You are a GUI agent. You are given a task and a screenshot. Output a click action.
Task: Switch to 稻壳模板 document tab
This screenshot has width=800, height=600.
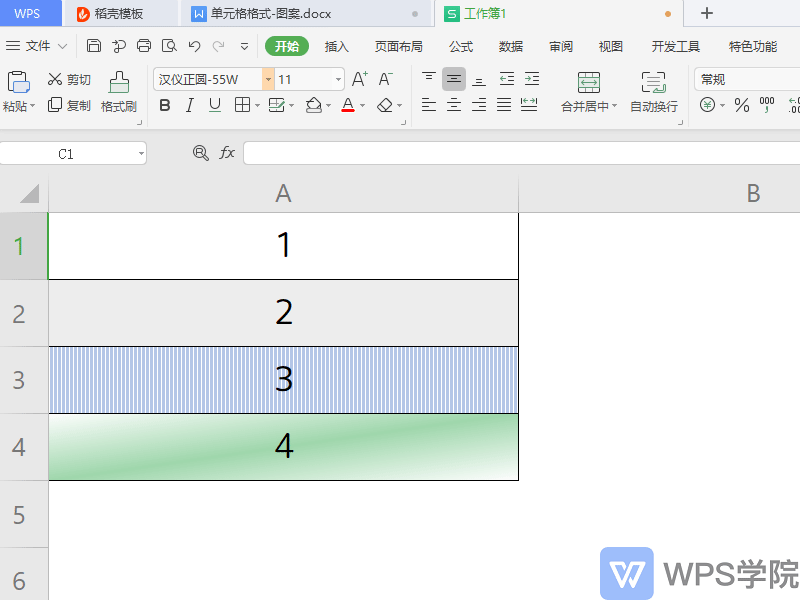point(120,14)
